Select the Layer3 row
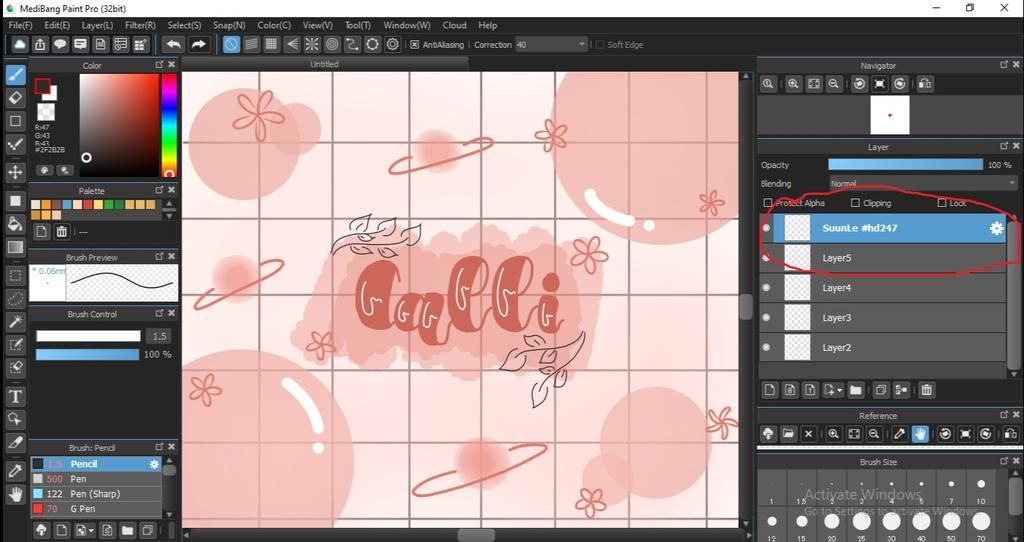The height and width of the screenshot is (542, 1024). point(883,317)
